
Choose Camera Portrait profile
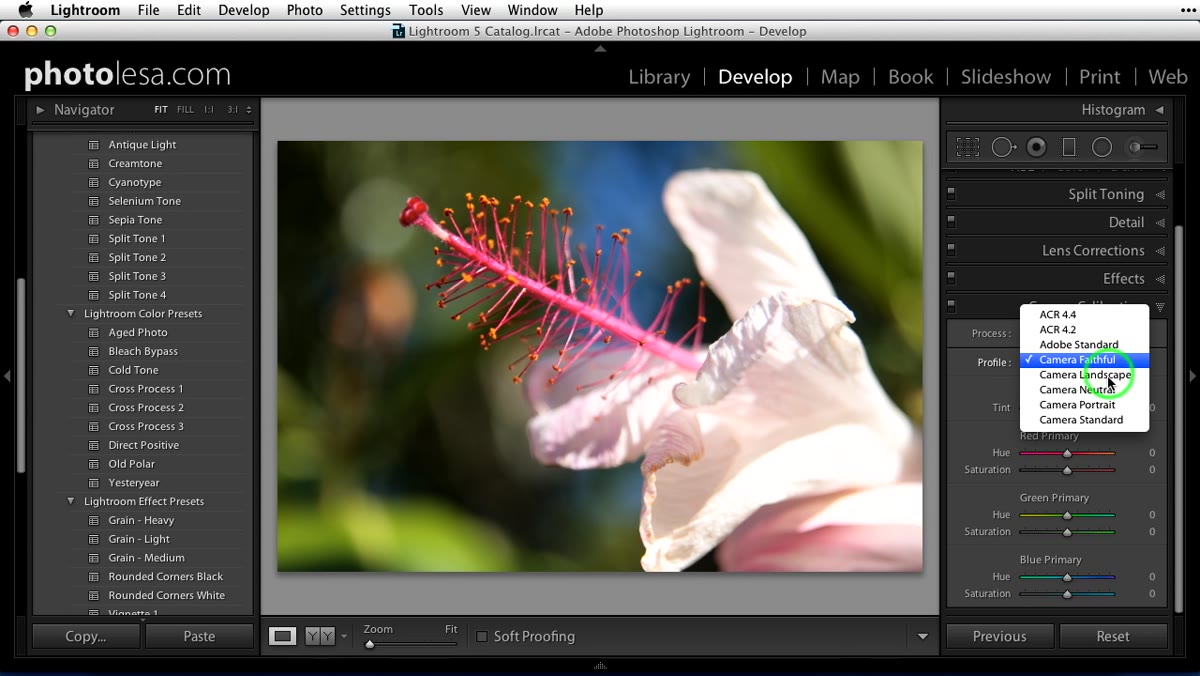click(x=1084, y=405)
